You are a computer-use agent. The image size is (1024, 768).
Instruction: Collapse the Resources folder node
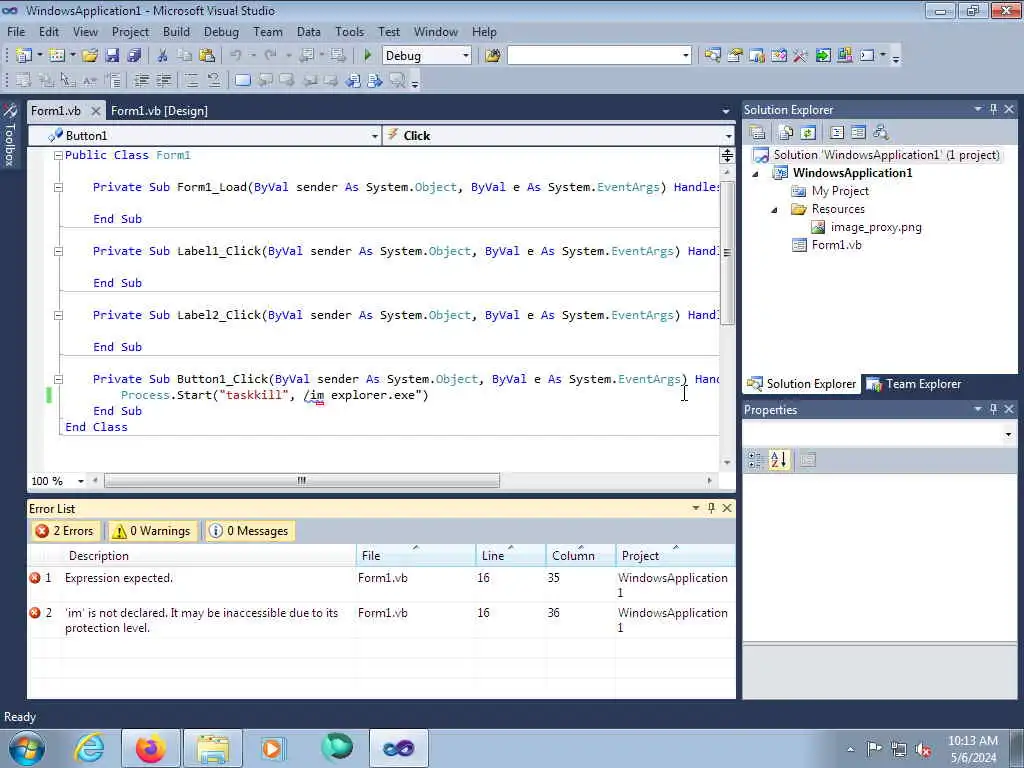pos(775,210)
